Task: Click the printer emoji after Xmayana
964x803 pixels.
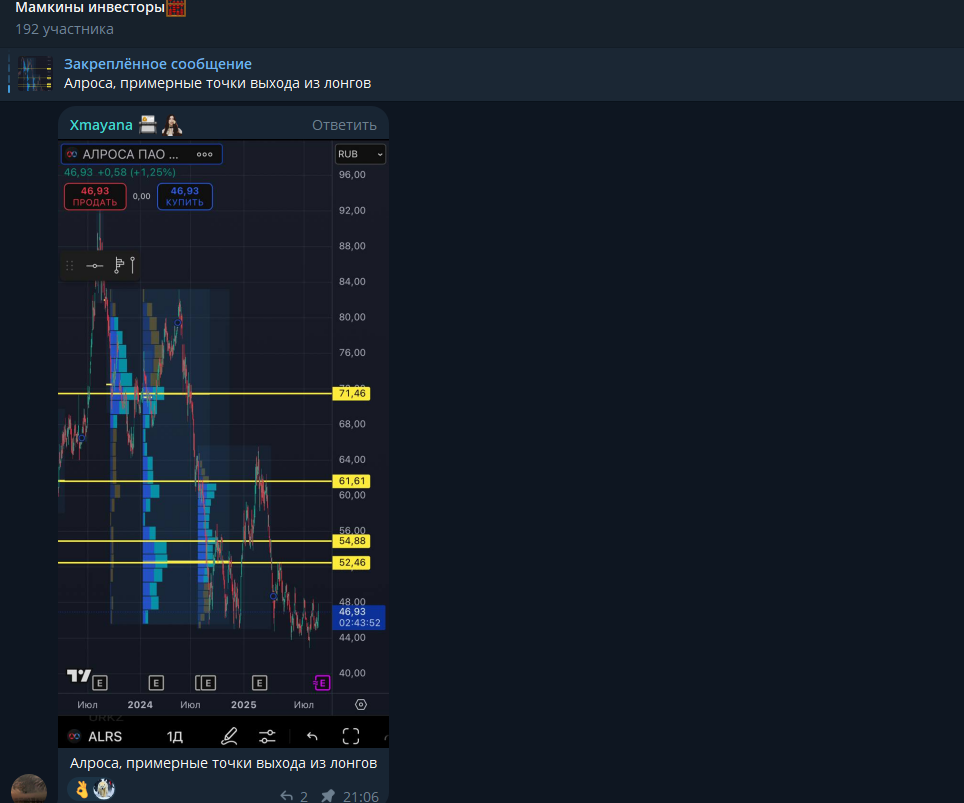Action: [148, 124]
